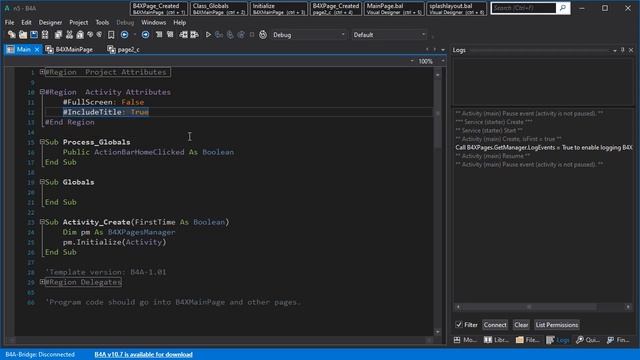The height and width of the screenshot is (360, 640).
Task: Open recent splashlayout.bal Visual Designer shortcut
Action: click(457, 9)
